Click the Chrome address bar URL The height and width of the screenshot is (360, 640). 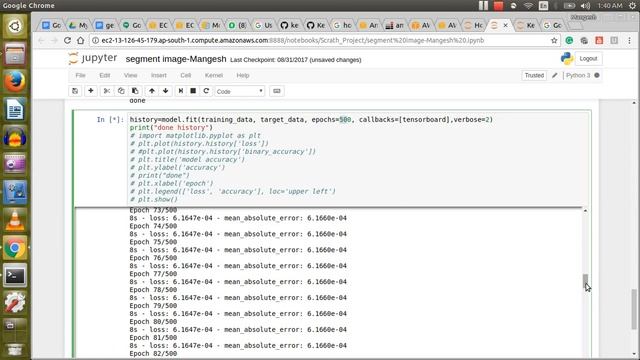click(x=293, y=40)
